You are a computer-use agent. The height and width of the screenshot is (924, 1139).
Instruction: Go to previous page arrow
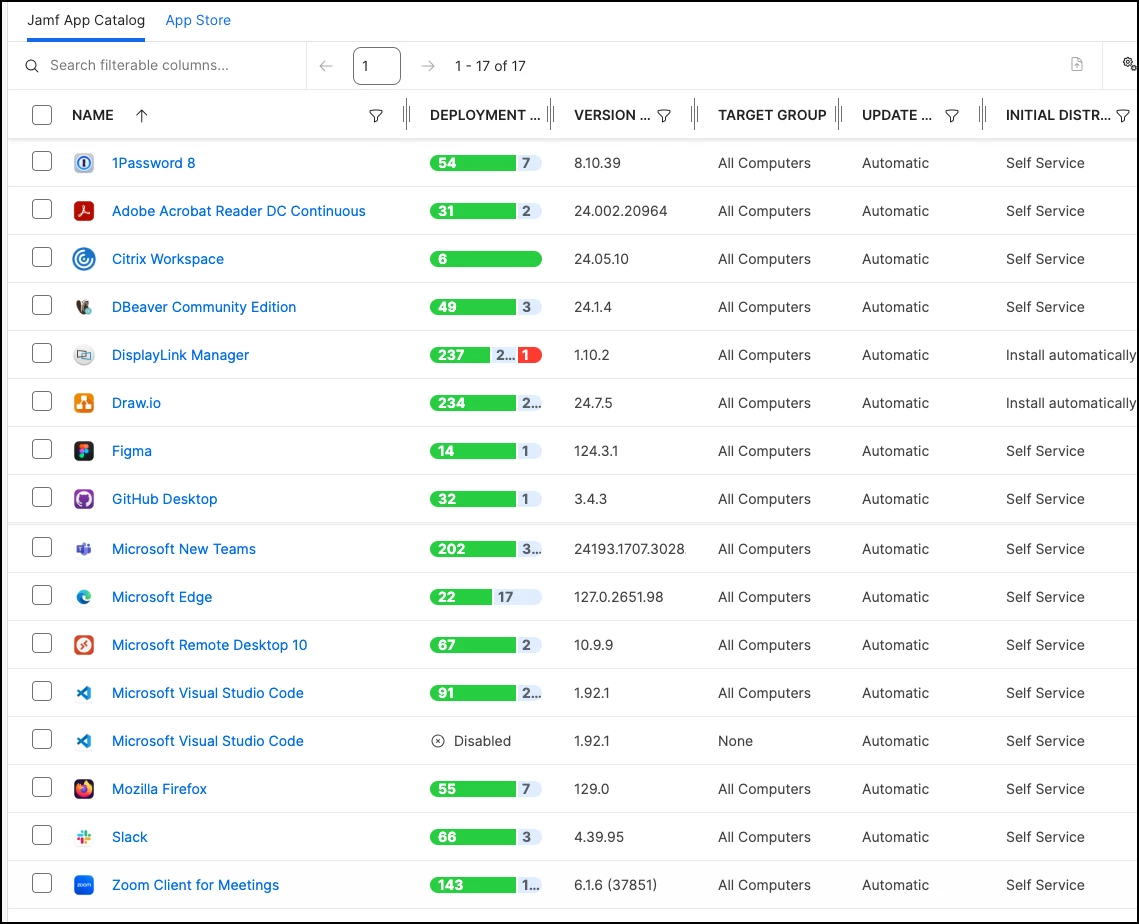[326, 65]
